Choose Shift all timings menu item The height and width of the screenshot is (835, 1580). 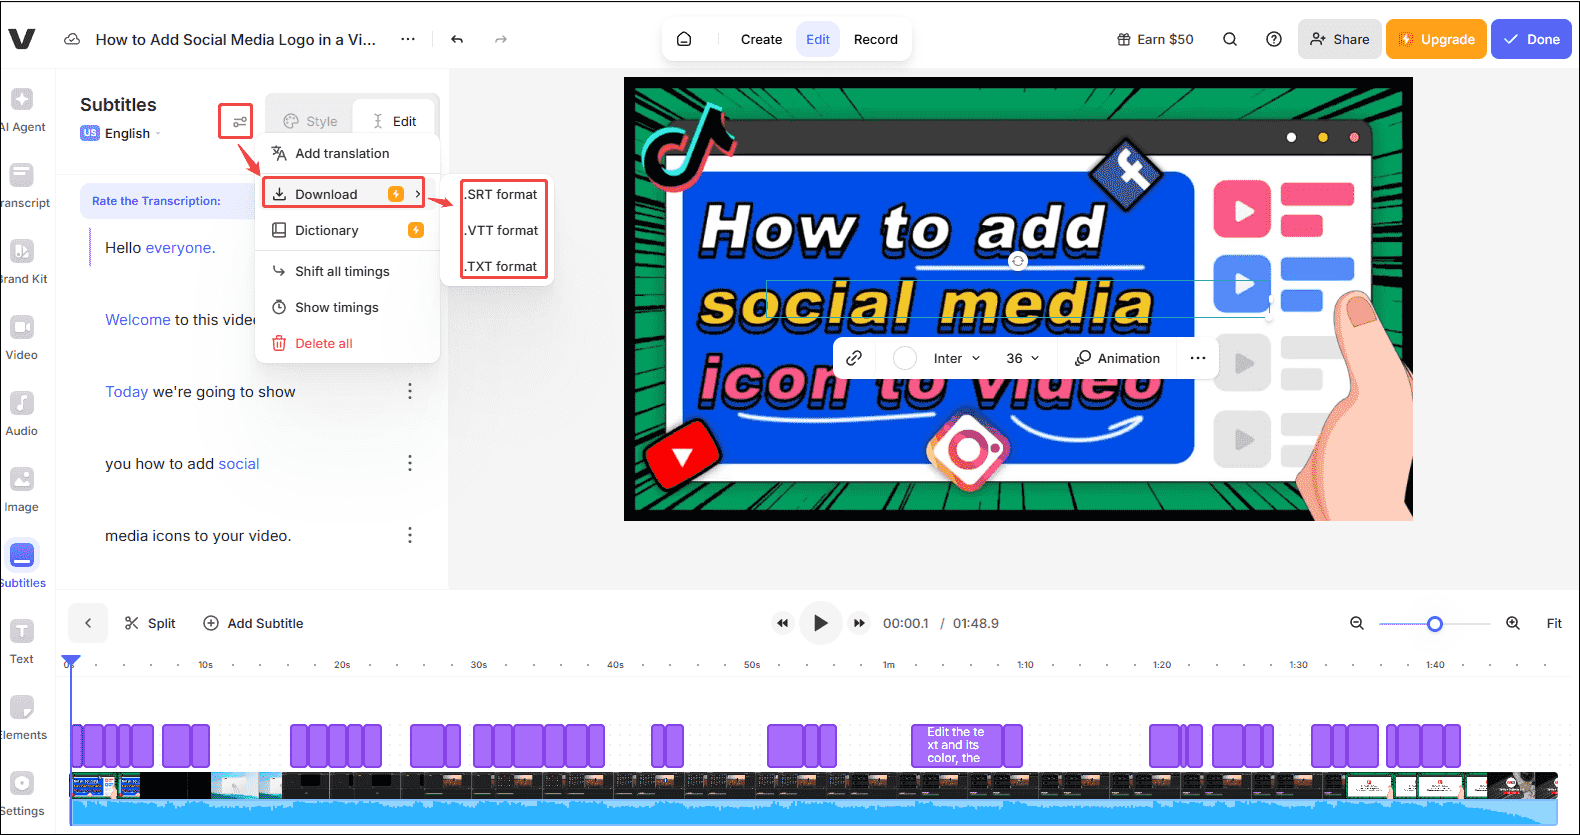tap(342, 271)
